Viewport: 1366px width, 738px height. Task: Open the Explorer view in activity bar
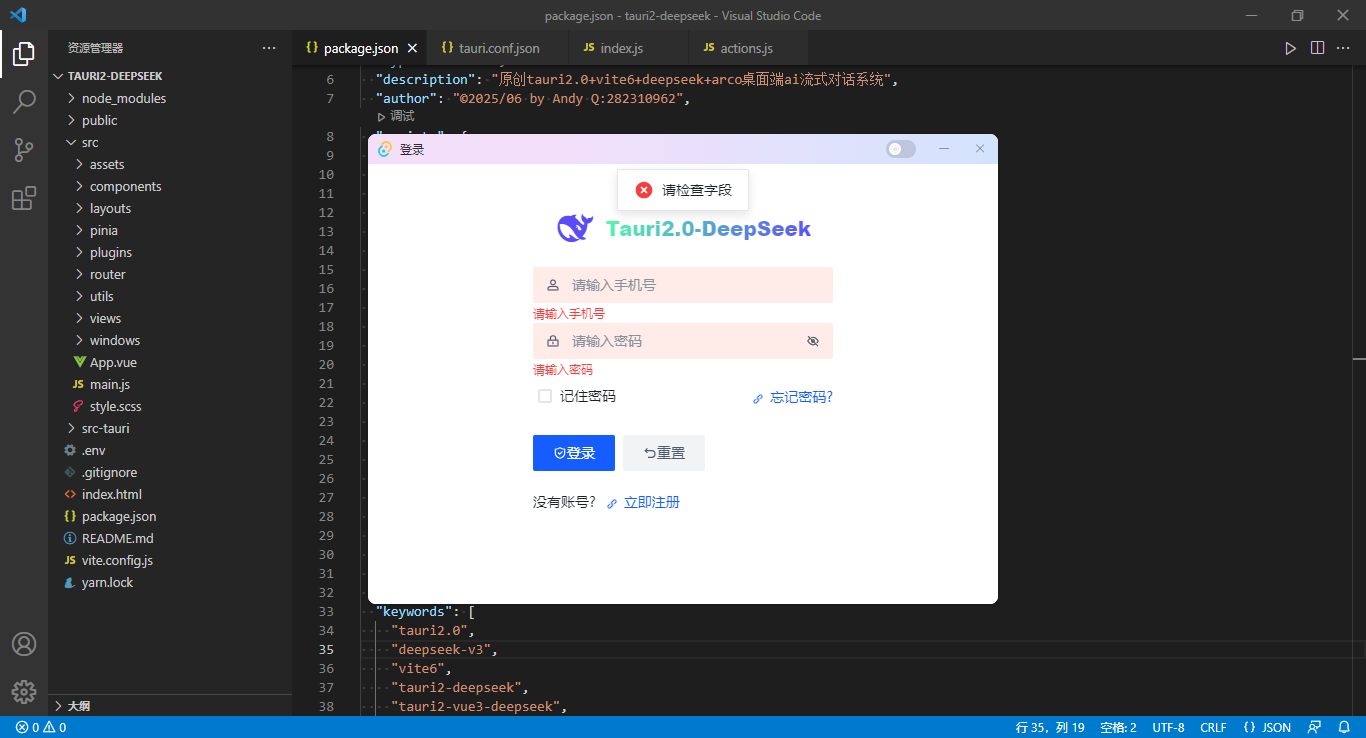(24, 54)
